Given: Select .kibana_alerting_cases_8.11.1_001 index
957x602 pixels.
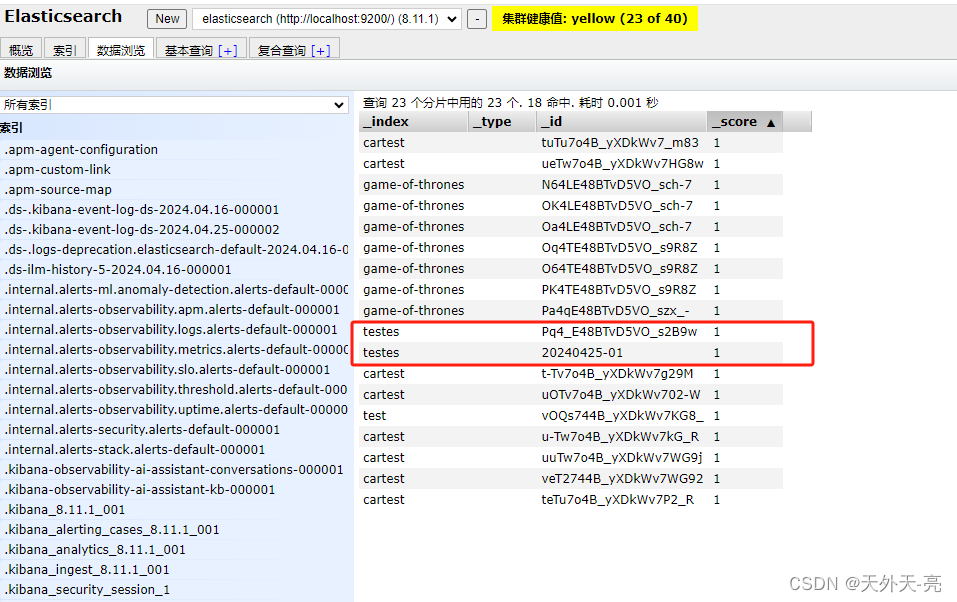Looking at the screenshot, I should click(112, 530).
